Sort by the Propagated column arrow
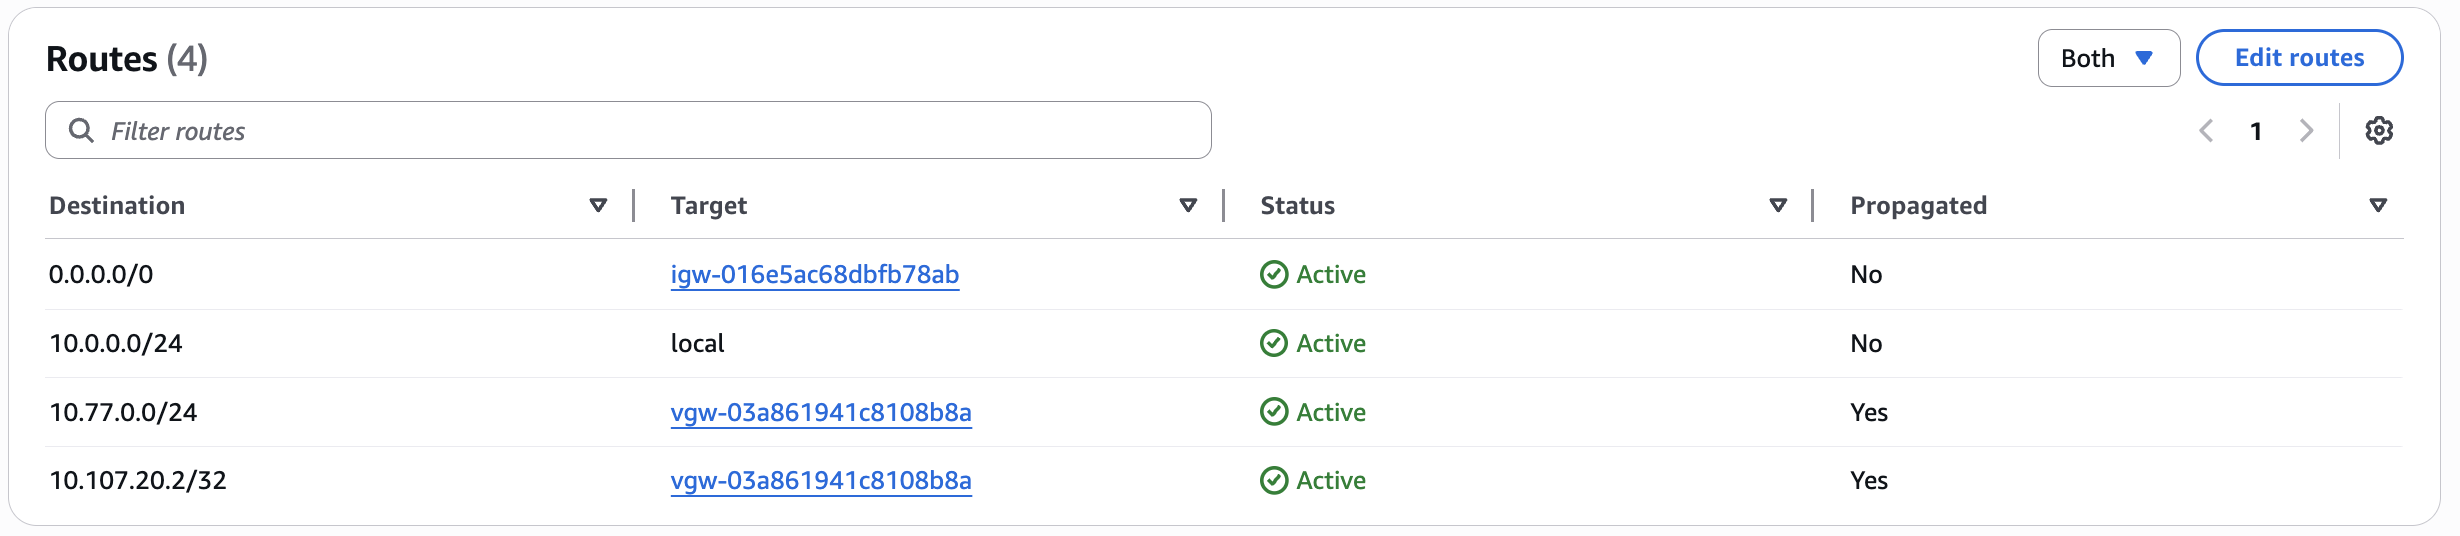The width and height of the screenshot is (2460, 536). [x=2378, y=206]
